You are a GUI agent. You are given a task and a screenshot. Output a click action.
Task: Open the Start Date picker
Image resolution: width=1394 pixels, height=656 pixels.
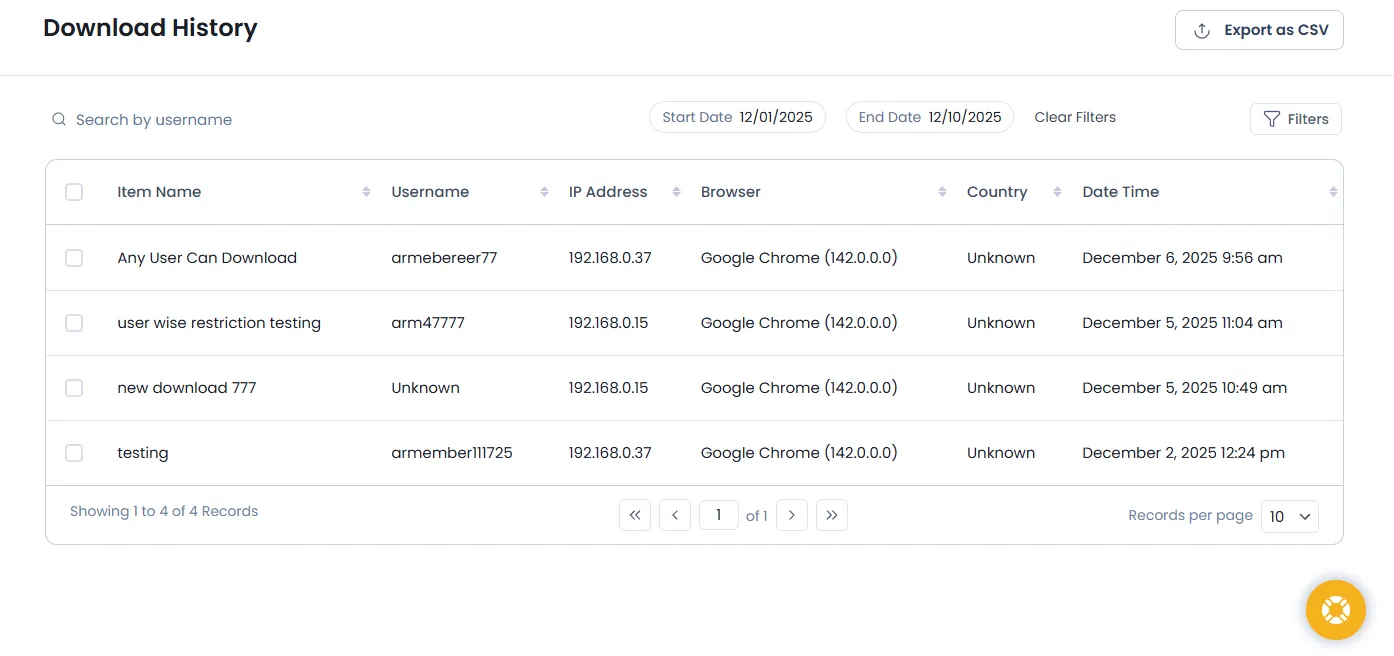coord(737,118)
